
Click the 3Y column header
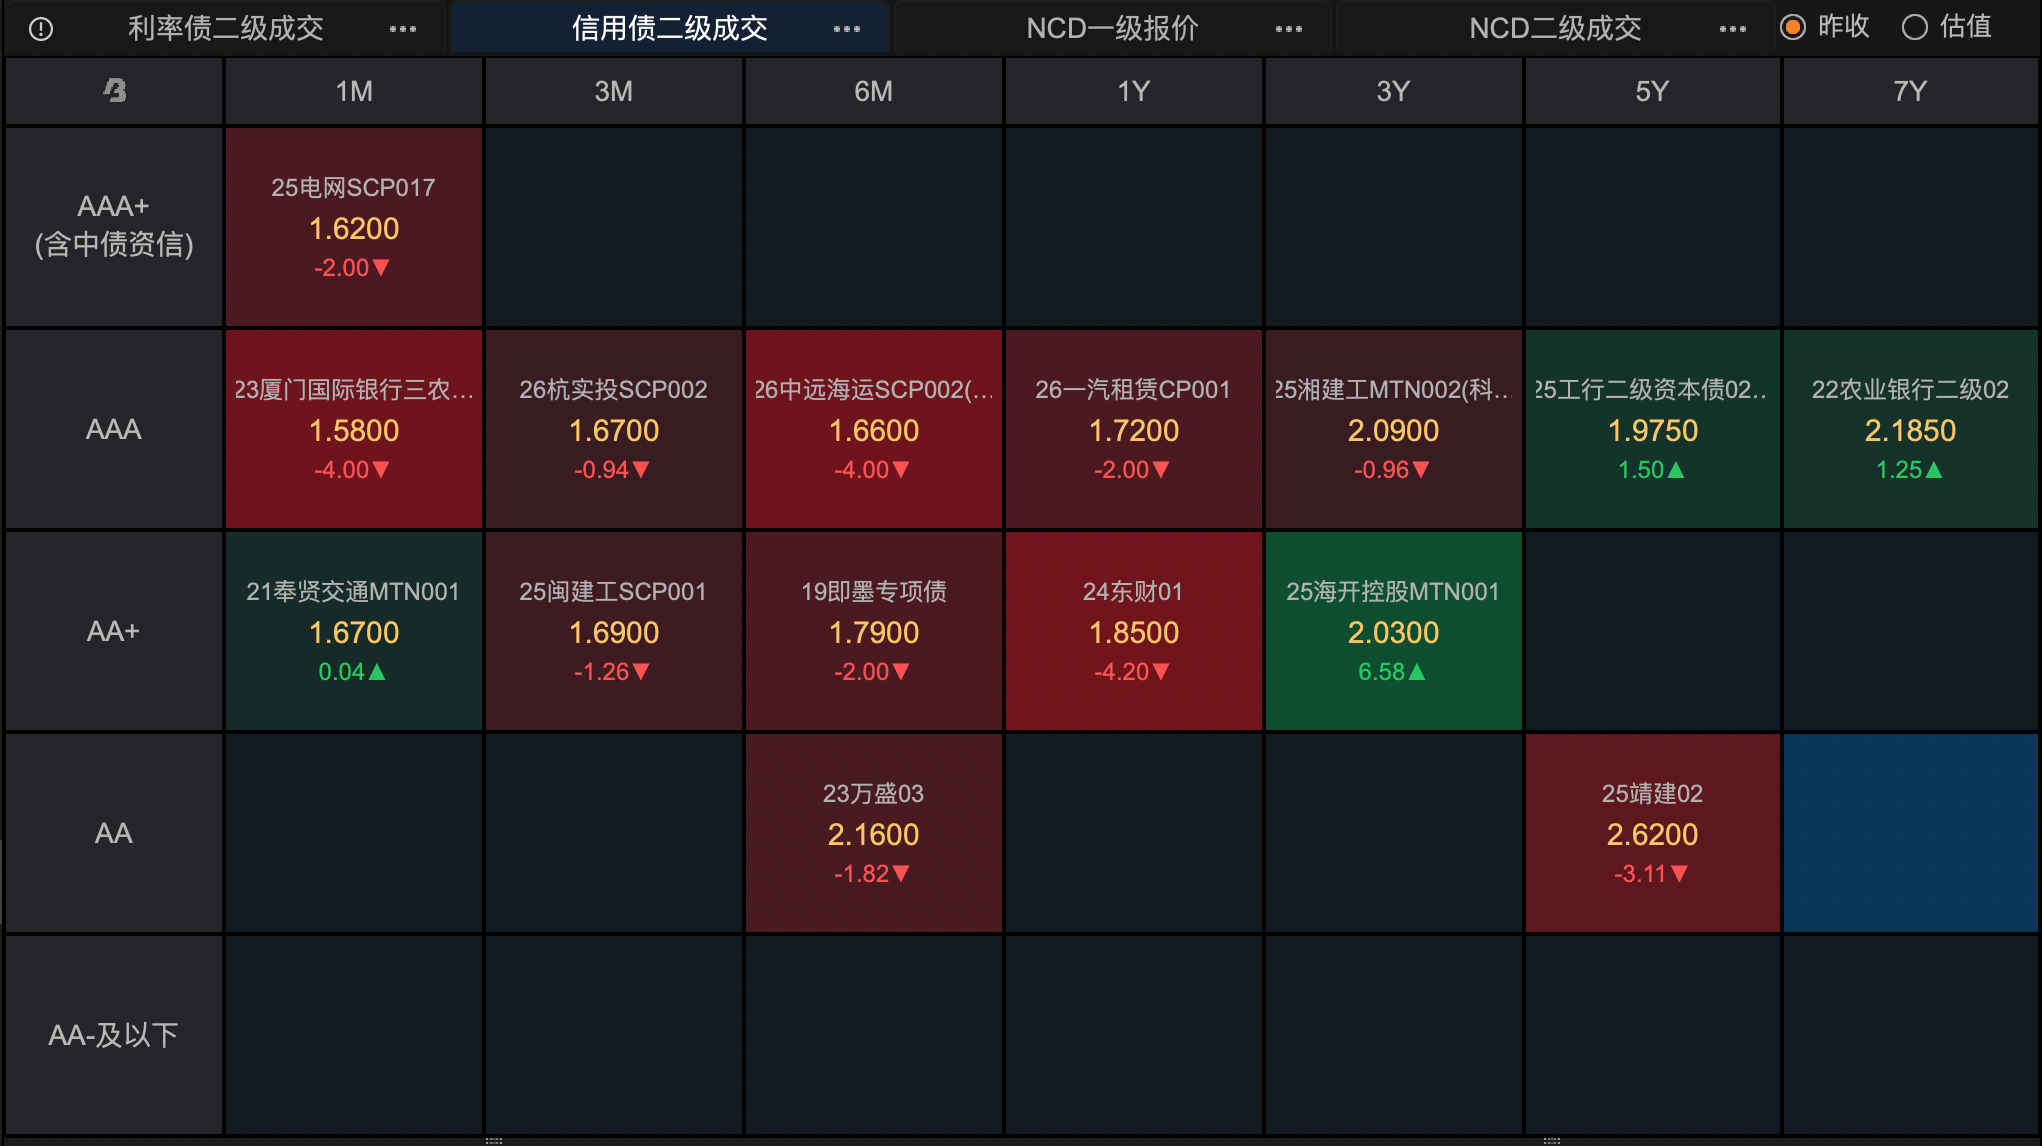(x=1393, y=91)
